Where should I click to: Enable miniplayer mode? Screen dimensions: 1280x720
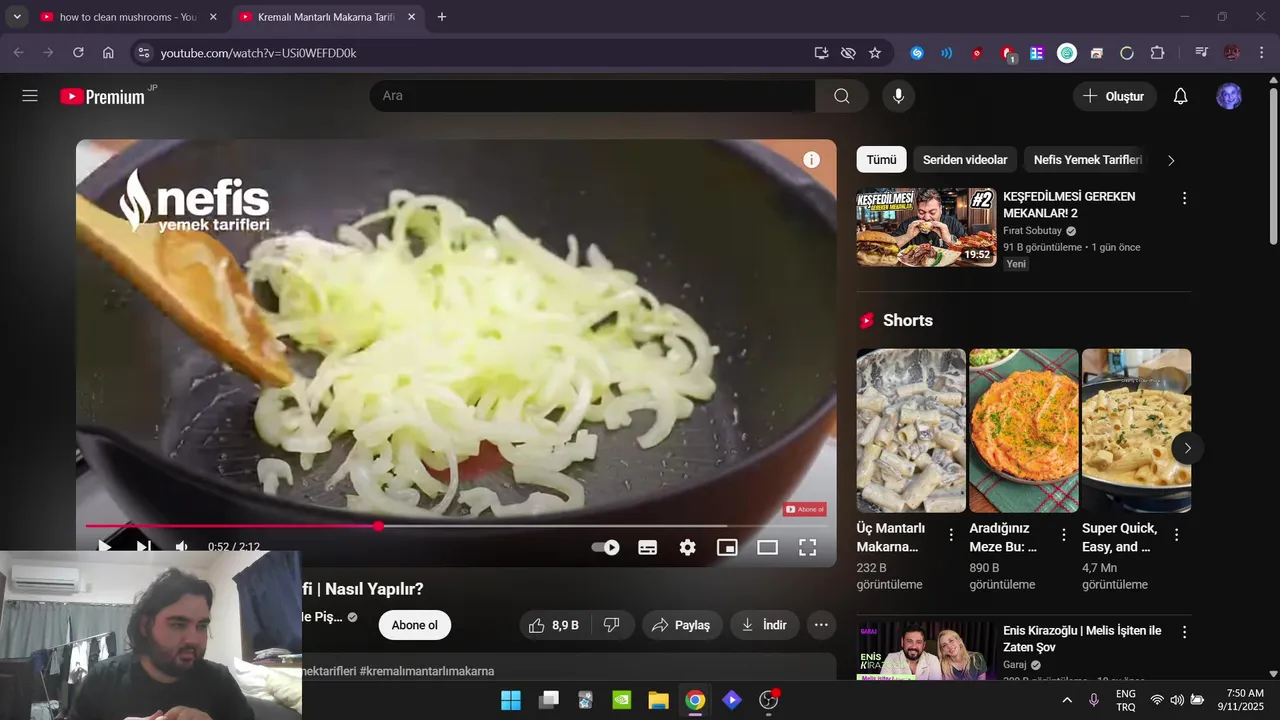pos(727,547)
